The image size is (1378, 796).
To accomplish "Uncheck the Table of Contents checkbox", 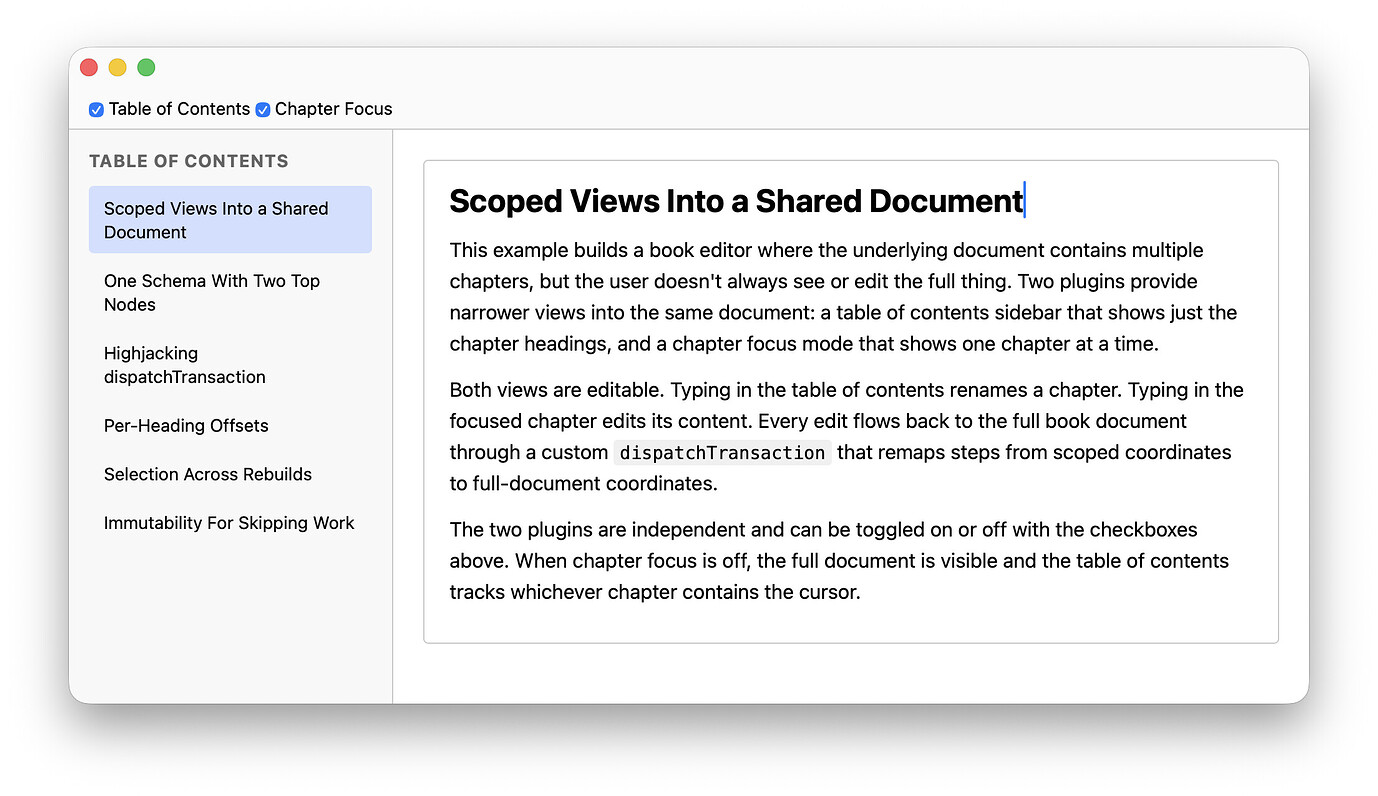I will [x=96, y=110].
